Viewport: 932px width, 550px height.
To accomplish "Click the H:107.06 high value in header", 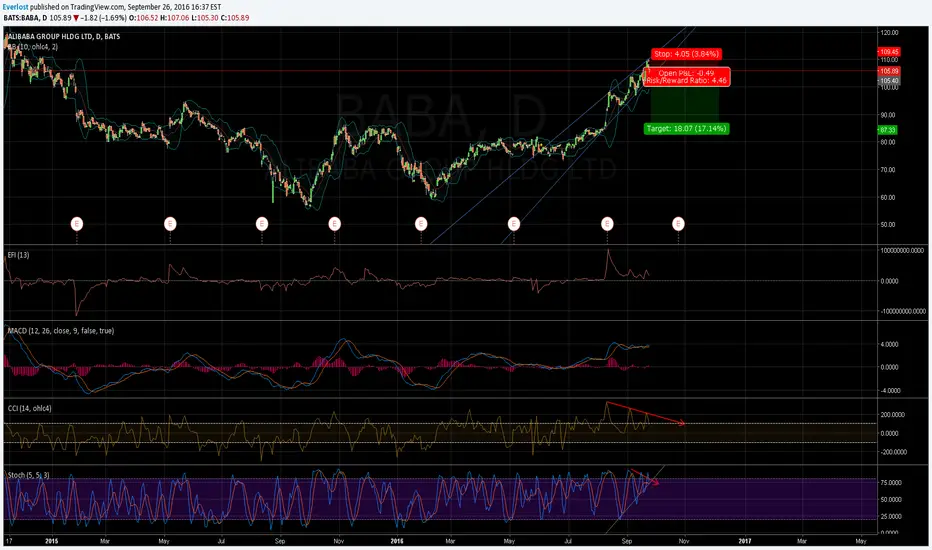I will point(175,18).
